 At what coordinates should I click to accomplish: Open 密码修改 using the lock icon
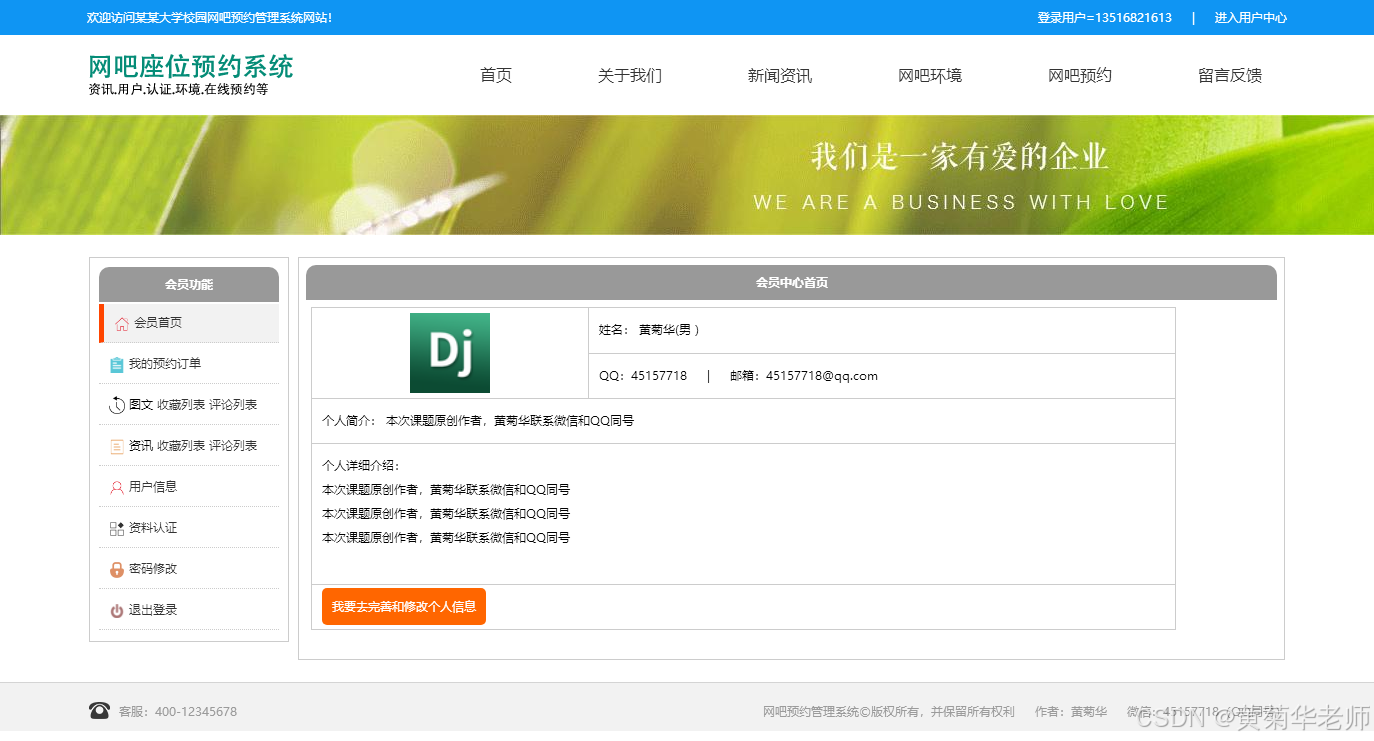[x=117, y=568]
